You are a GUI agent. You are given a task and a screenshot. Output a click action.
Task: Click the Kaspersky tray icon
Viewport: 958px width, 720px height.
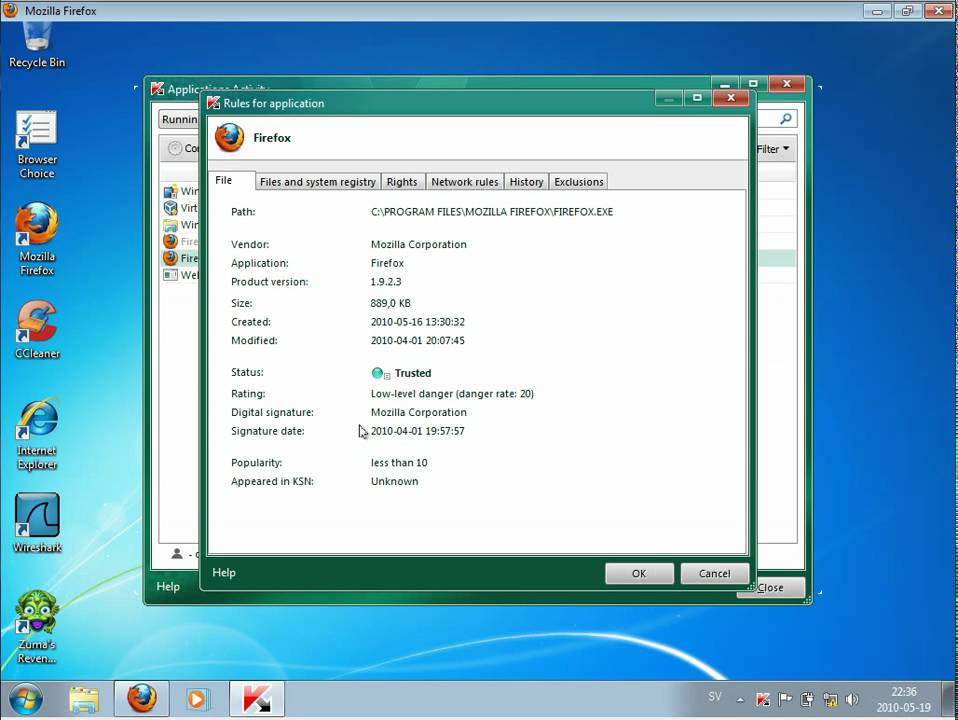(762, 699)
